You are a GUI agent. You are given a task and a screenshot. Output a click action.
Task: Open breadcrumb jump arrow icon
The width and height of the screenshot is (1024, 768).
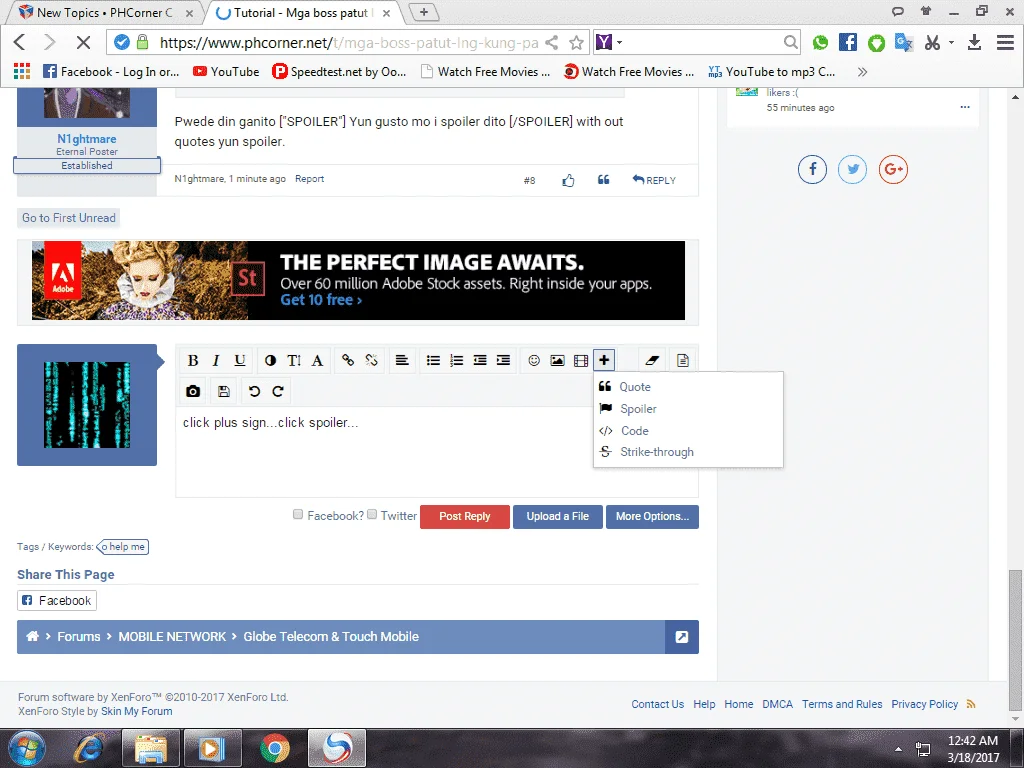[x=681, y=637]
